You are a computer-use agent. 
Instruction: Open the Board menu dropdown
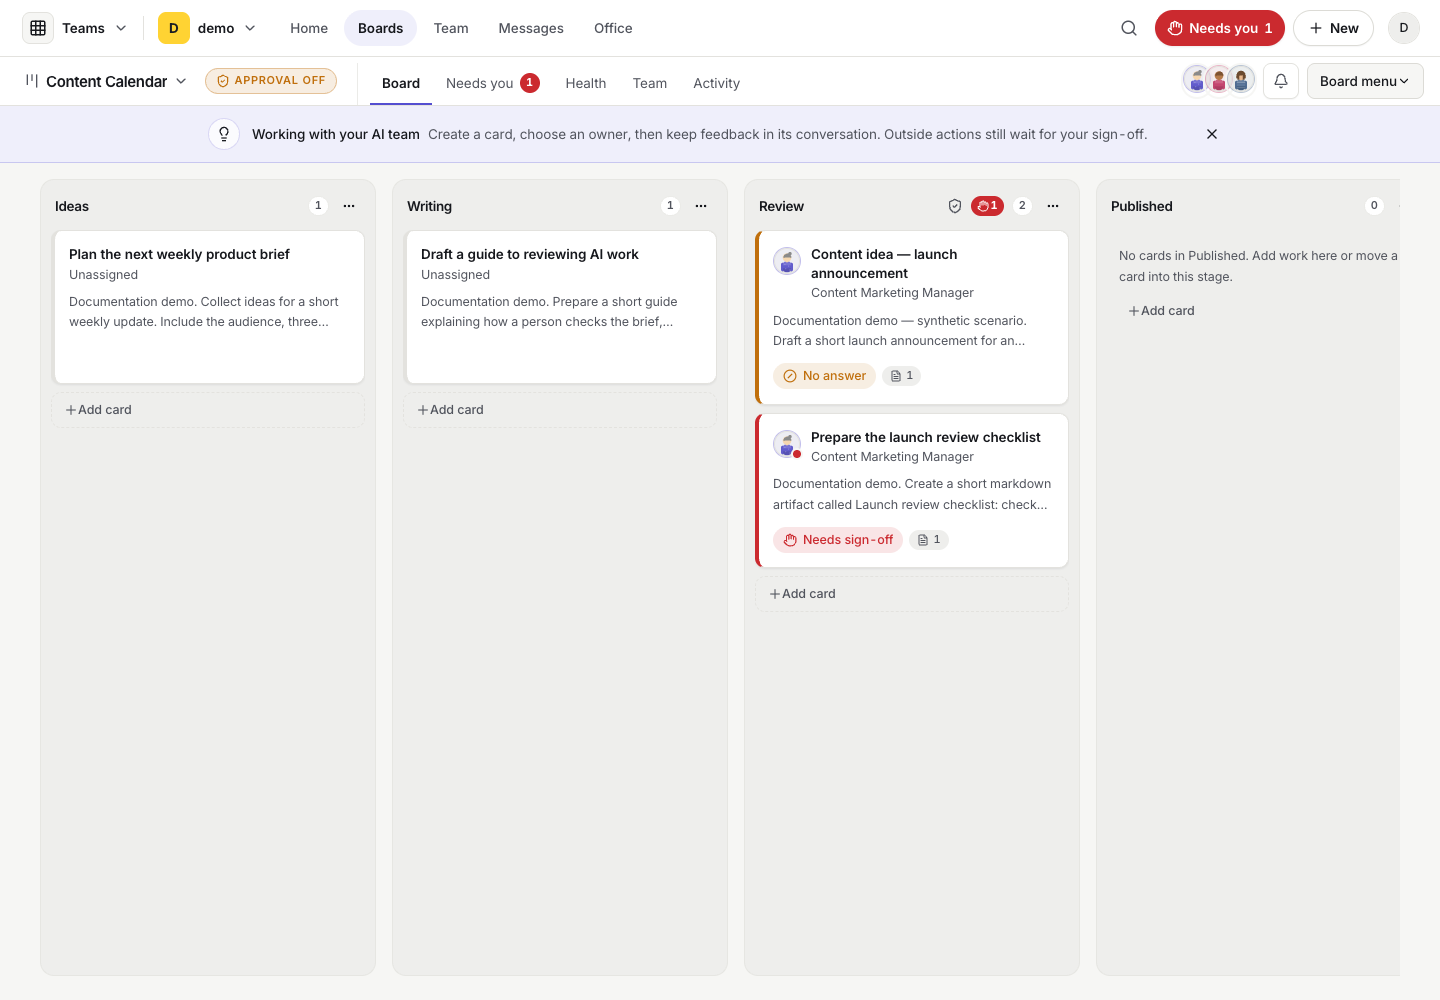pos(1365,81)
